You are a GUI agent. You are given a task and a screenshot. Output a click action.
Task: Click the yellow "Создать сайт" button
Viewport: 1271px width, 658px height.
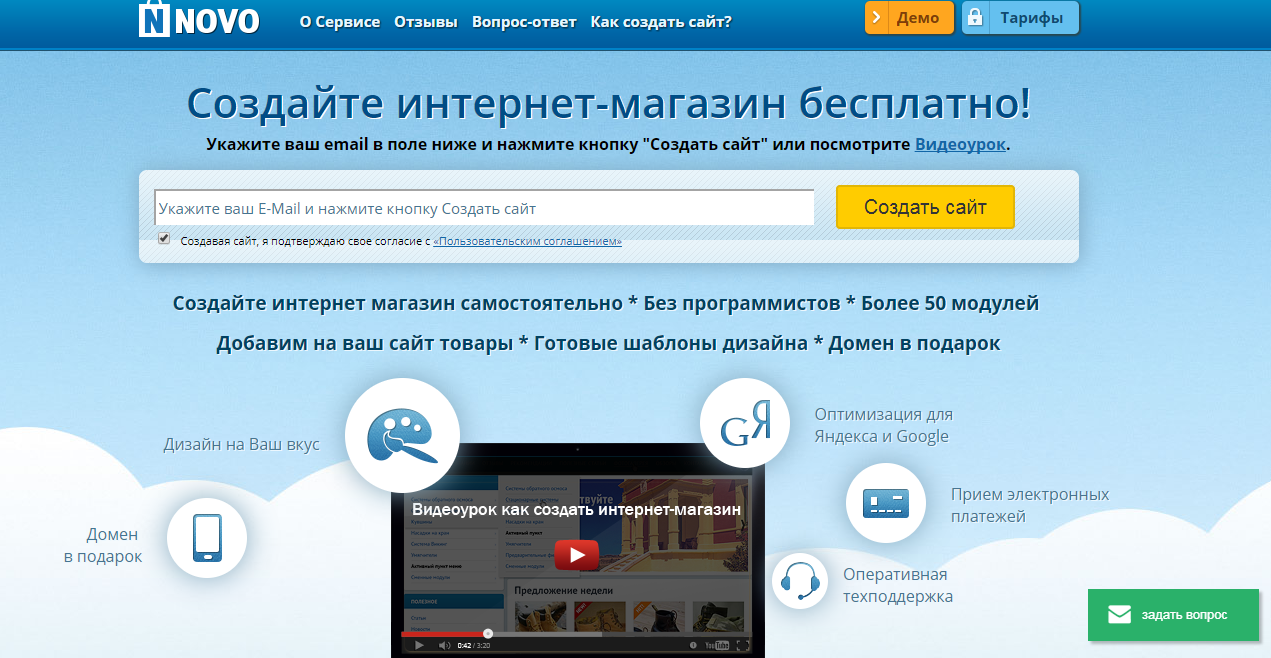[925, 207]
